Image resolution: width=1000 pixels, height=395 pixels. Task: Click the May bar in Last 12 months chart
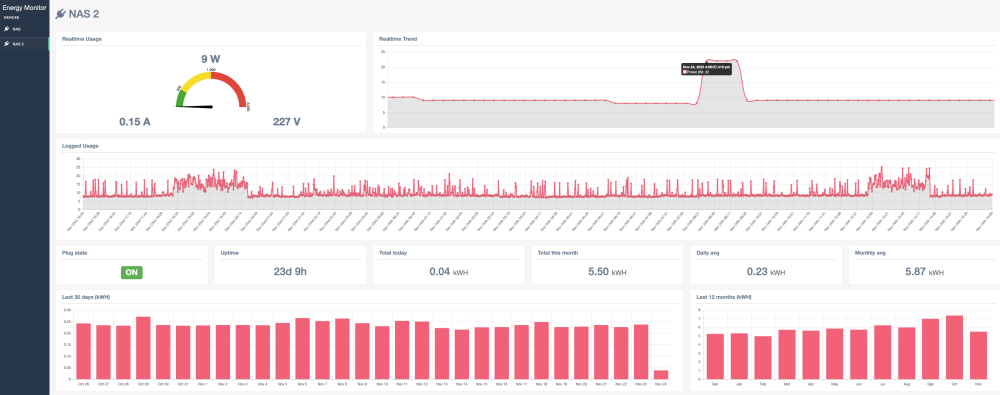tap(835, 353)
